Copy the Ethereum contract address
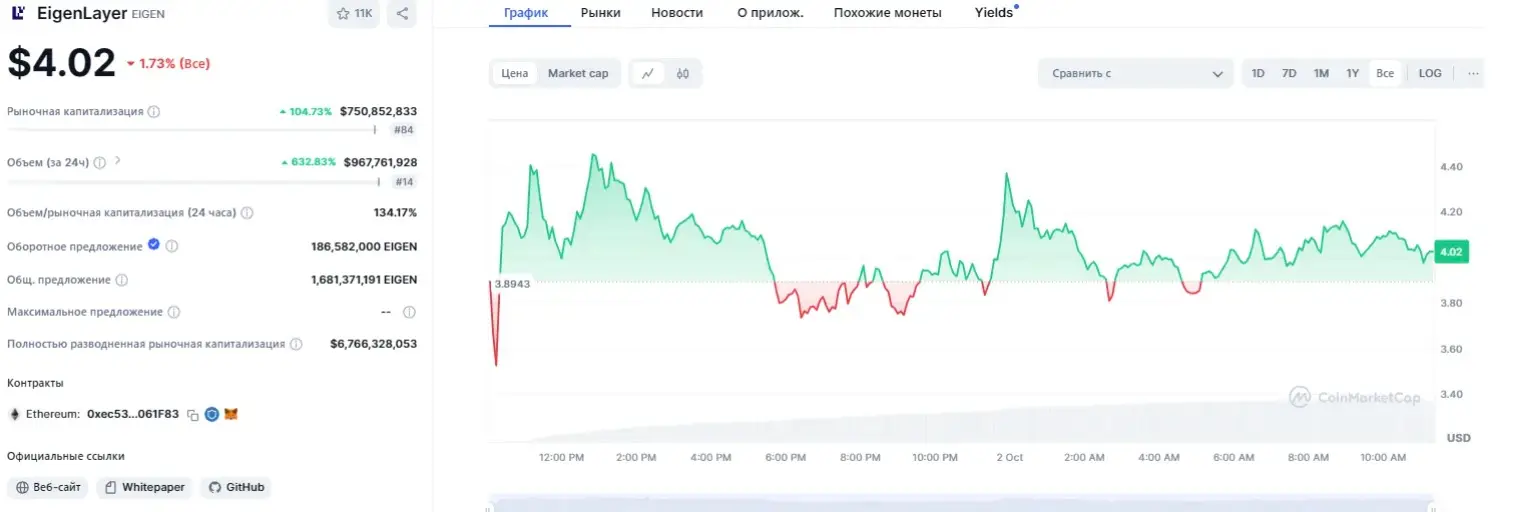The image size is (1514, 512). click(x=193, y=414)
